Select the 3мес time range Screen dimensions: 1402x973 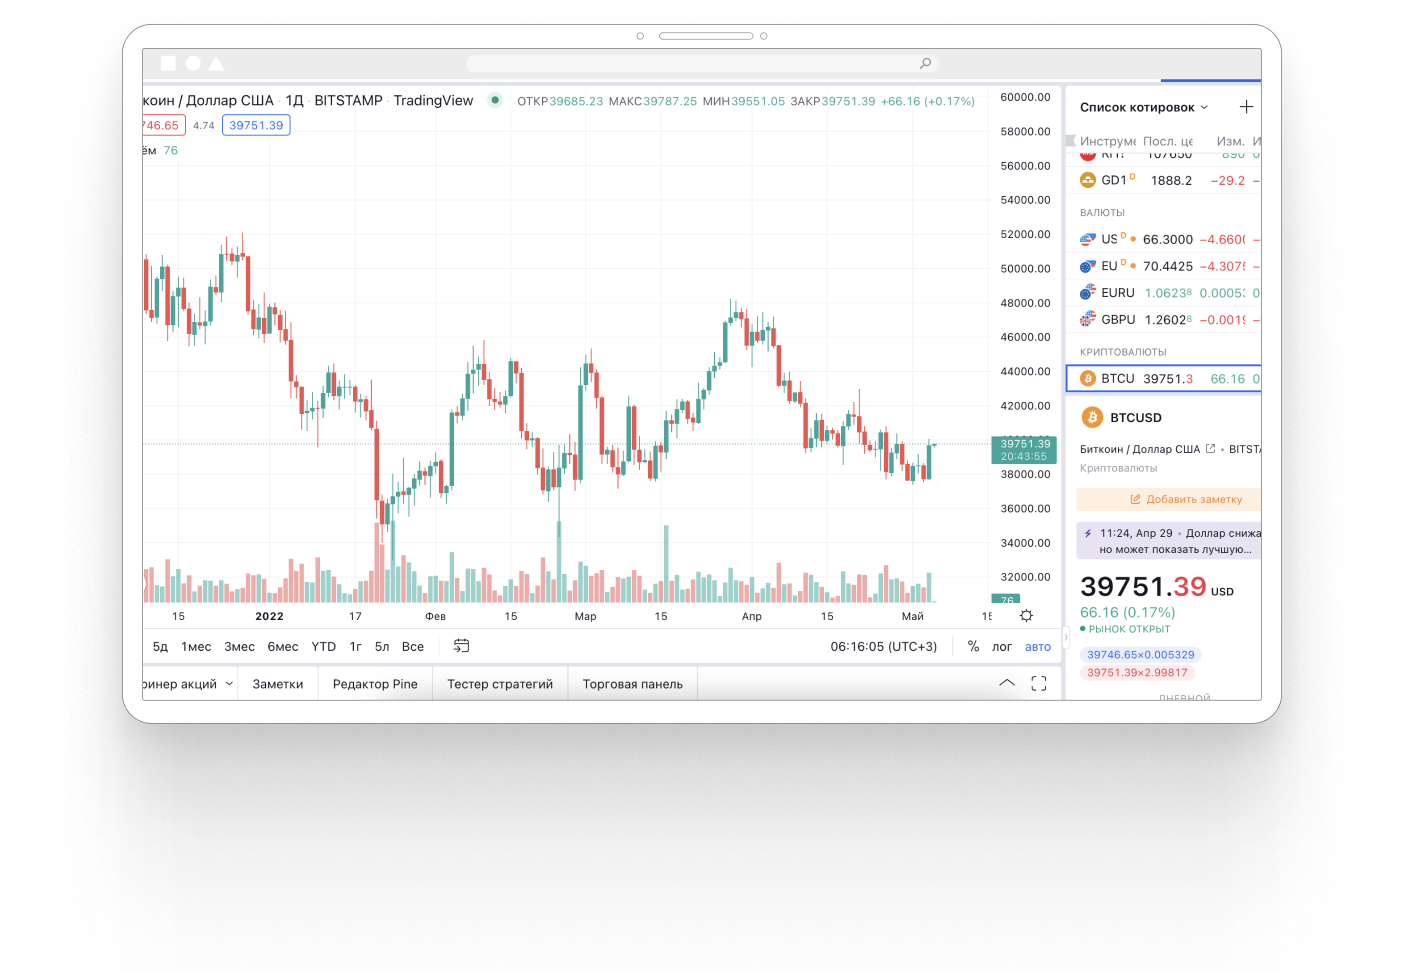(240, 647)
